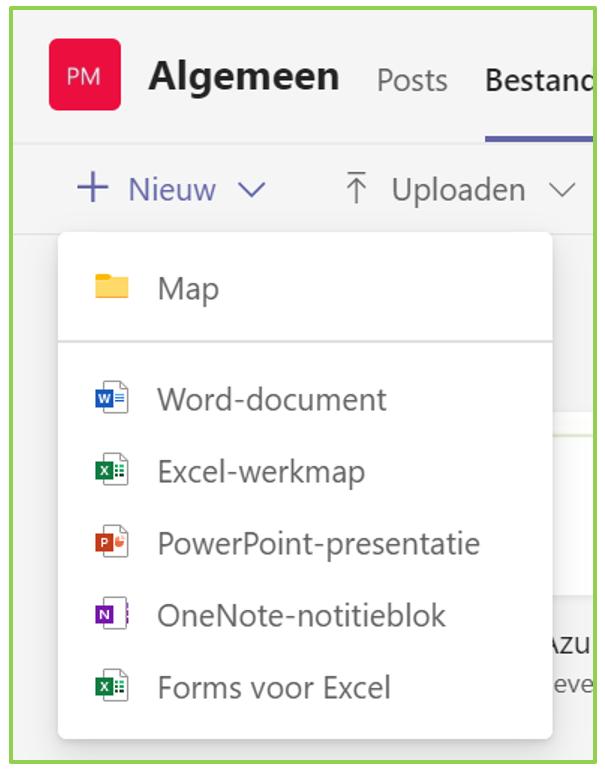Click the red PM team avatar
The height and width of the screenshot is (773, 605).
pos(85,74)
